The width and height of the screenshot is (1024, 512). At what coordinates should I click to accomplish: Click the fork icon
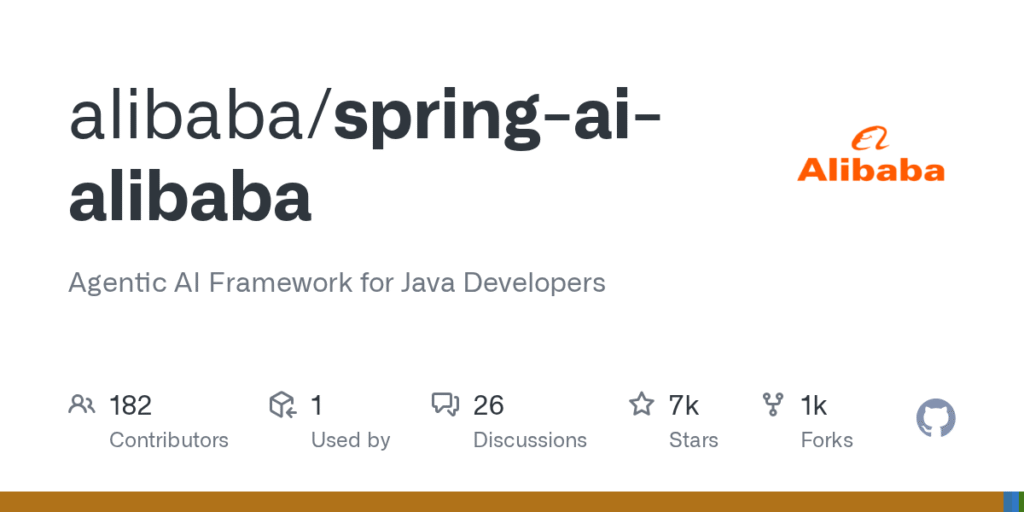[x=773, y=404]
